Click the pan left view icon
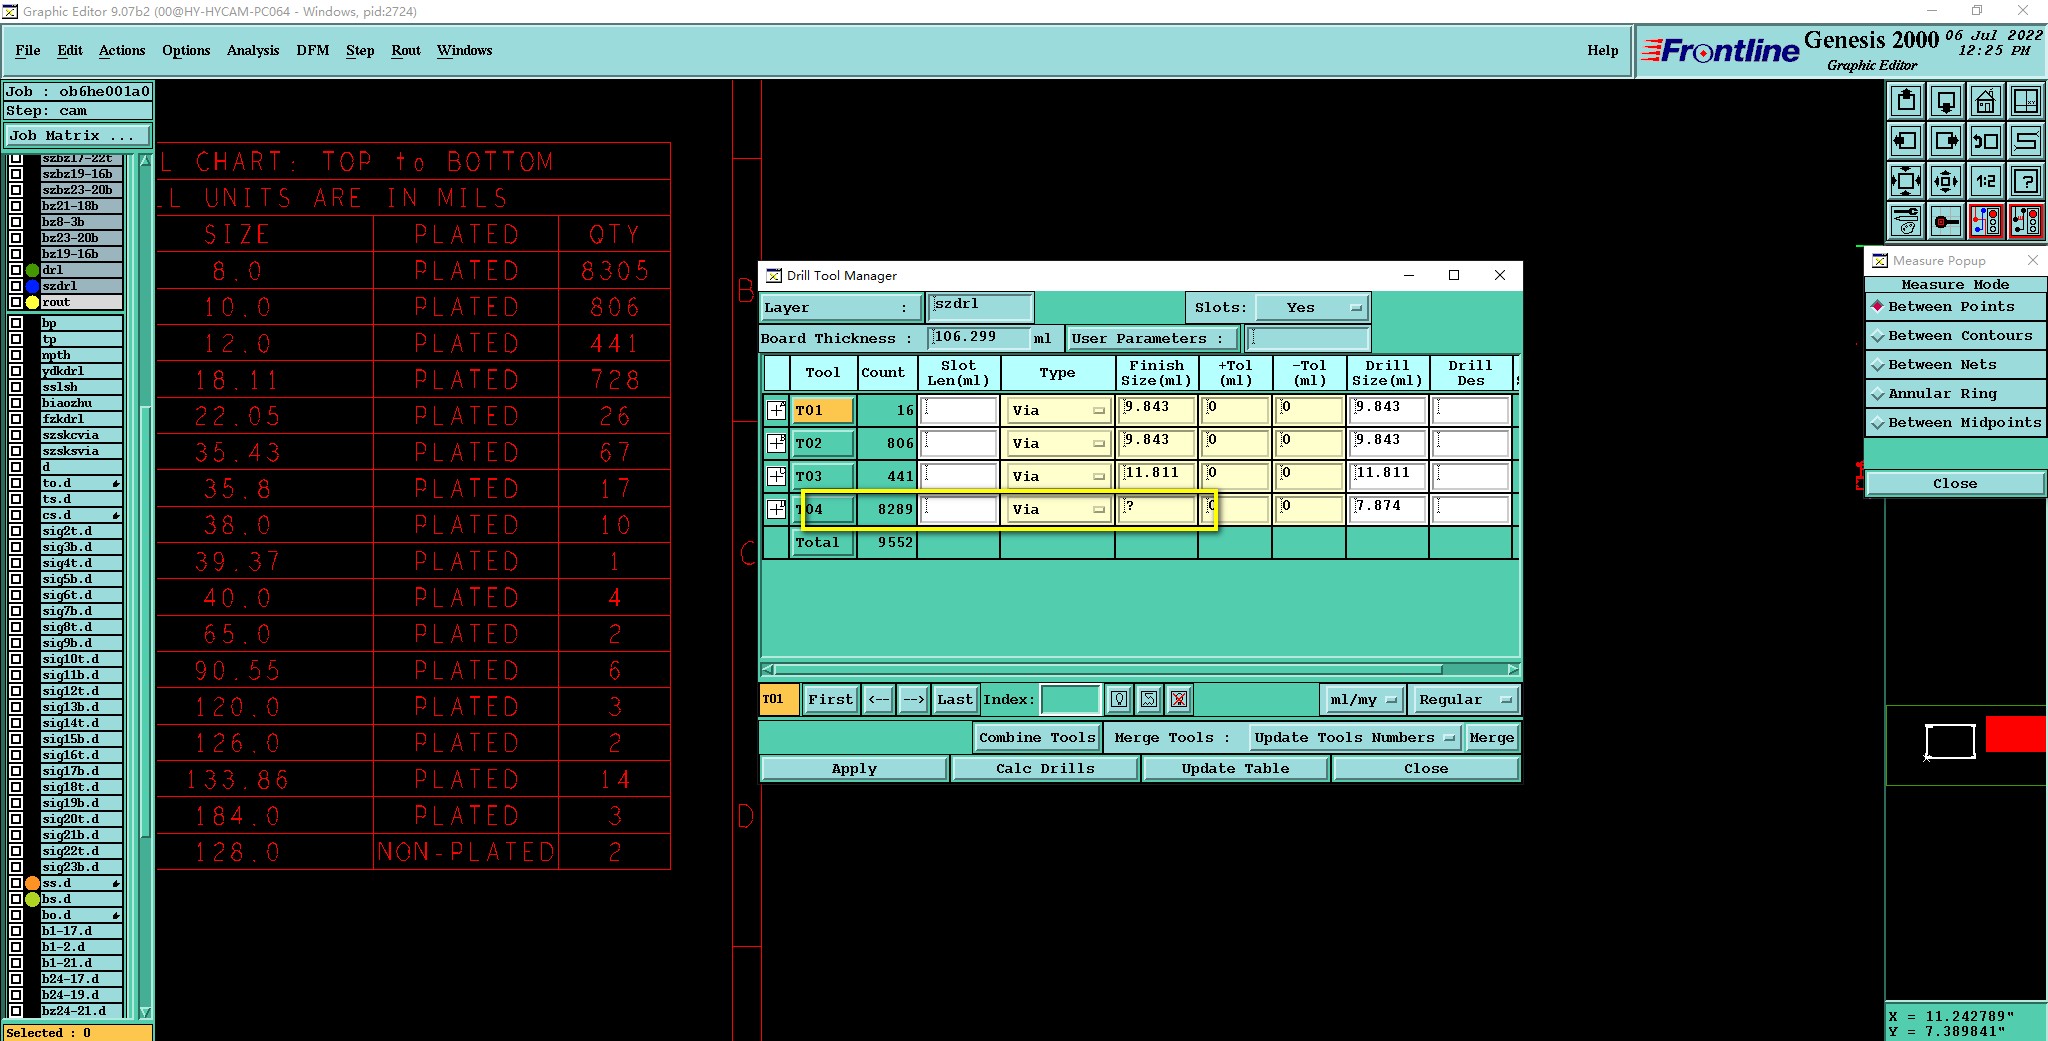The width and height of the screenshot is (2048, 1041). pos(1906,141)
